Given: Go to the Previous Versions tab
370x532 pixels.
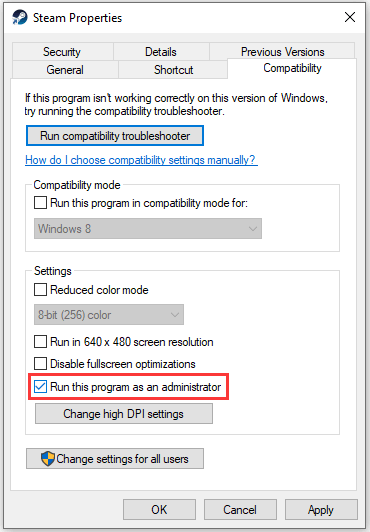Looking at the screenshot, I should pos(282,52).
